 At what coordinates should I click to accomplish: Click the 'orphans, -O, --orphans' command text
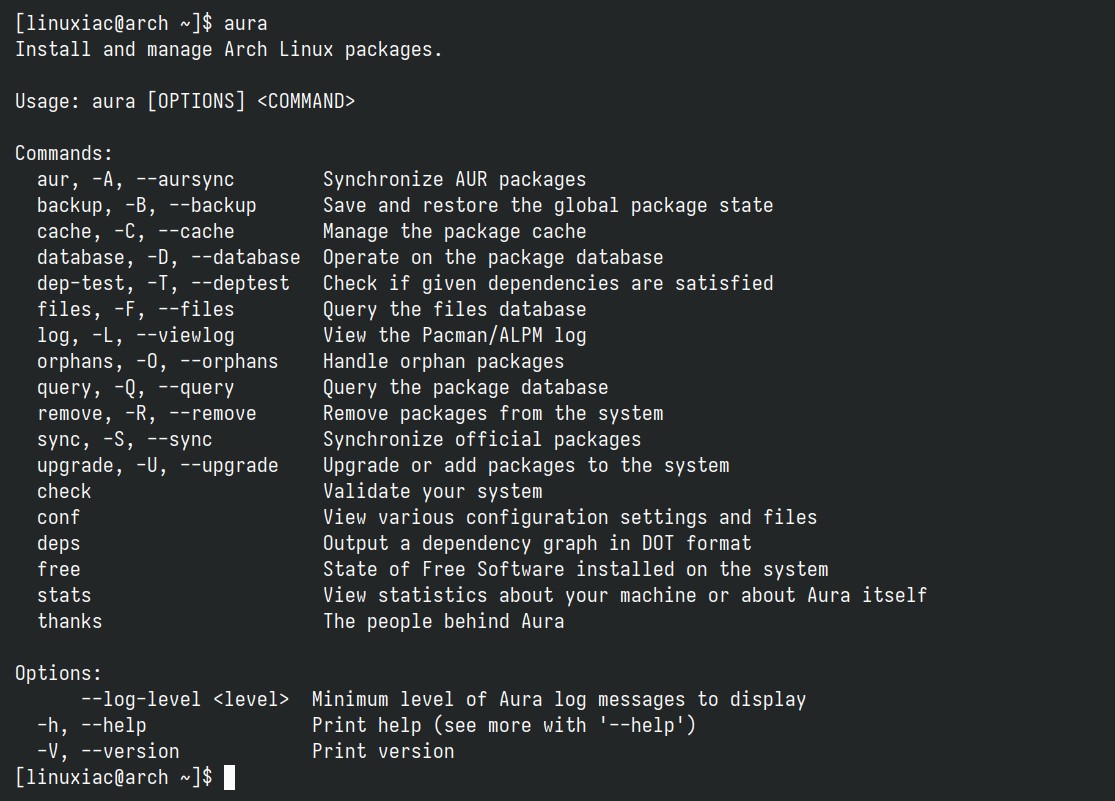click(157, 361)
